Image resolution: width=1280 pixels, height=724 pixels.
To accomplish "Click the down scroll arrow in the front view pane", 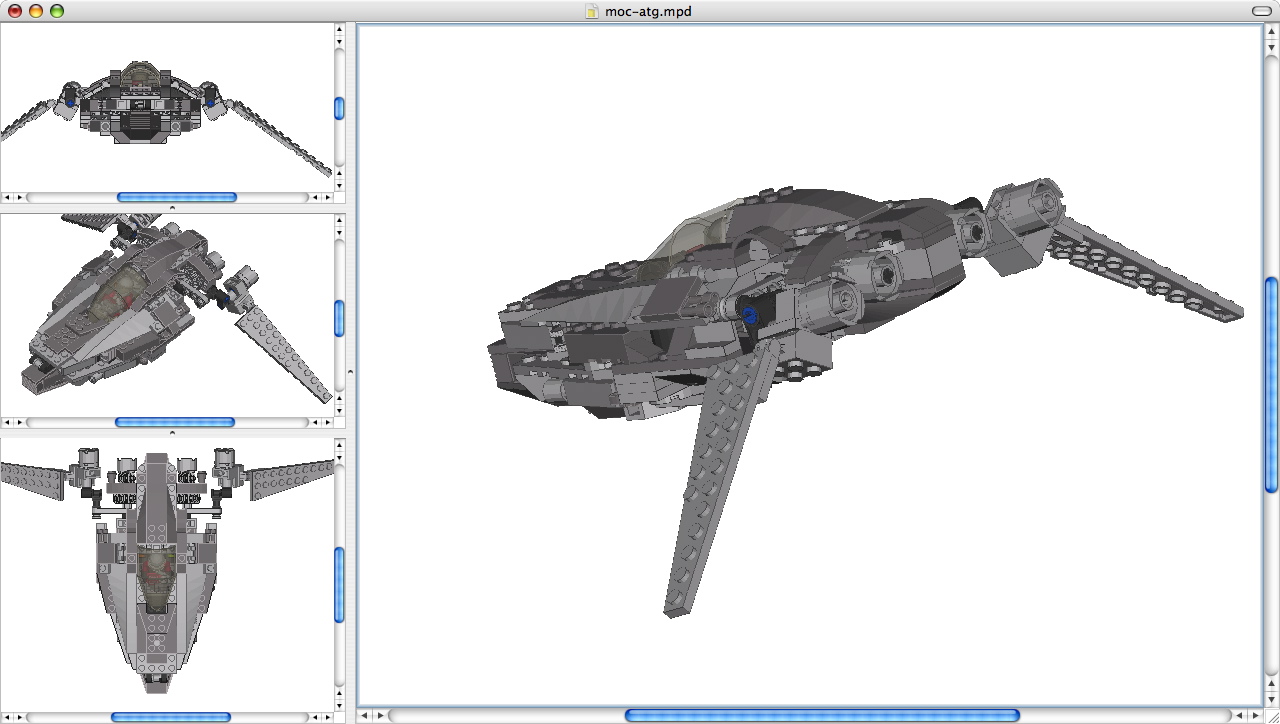I will (337, 186).
